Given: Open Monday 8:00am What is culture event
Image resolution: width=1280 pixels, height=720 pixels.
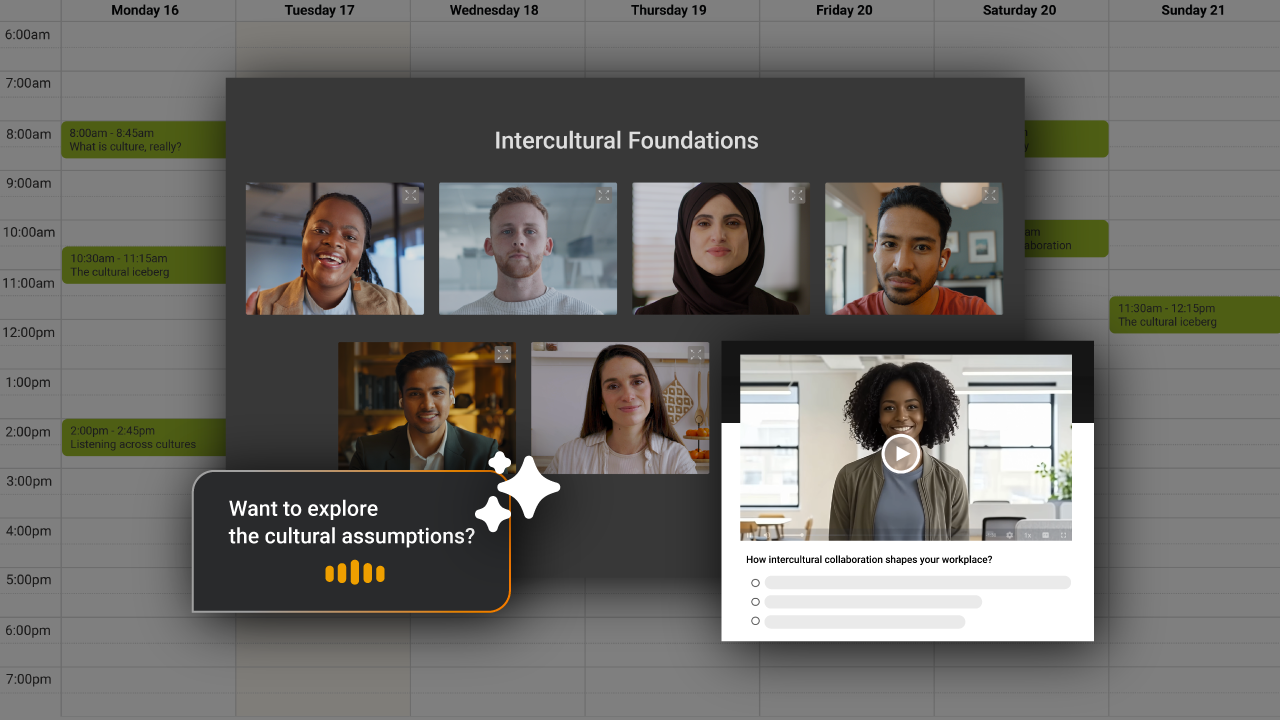Looking at the screenshot, I should tap(143, 140).
